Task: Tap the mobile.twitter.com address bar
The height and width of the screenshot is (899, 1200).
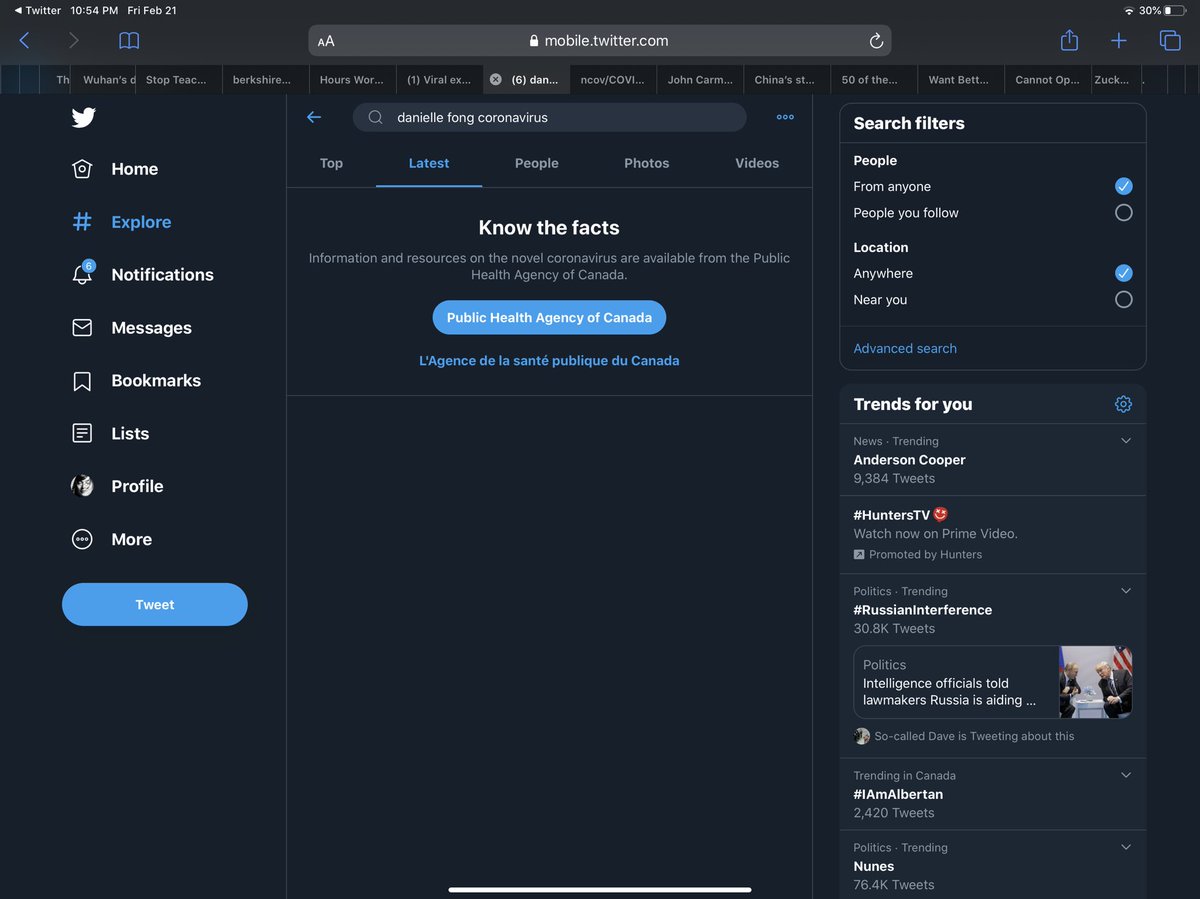Action: pyautogui.click(x=599, y=41)
